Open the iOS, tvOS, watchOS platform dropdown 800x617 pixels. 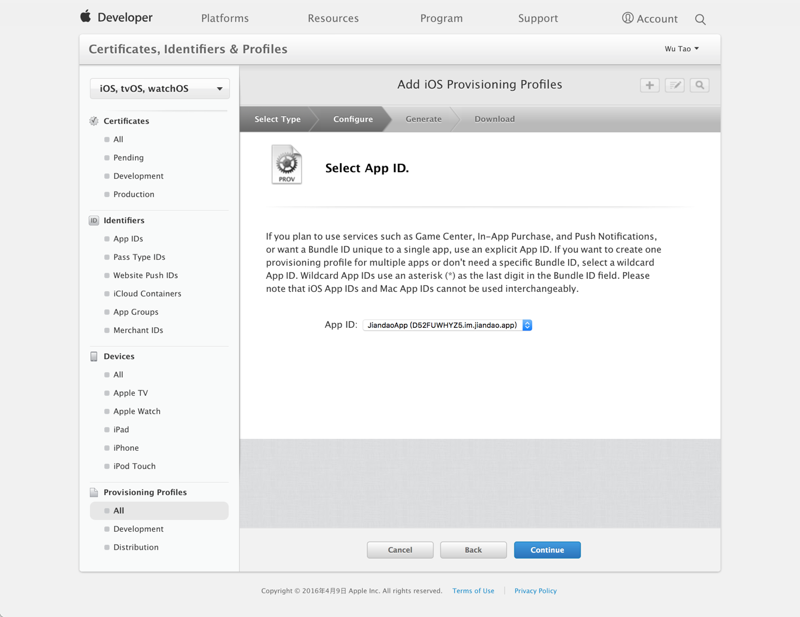click(x=160, y=88)
